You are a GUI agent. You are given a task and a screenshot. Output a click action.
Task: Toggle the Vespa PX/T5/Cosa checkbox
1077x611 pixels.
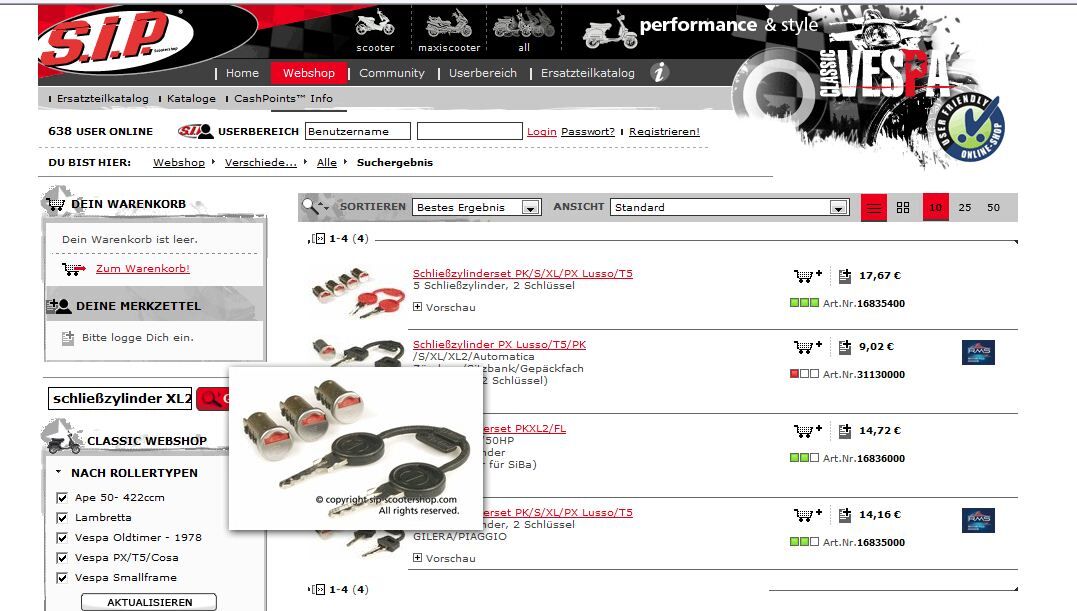tap(62, 557)
